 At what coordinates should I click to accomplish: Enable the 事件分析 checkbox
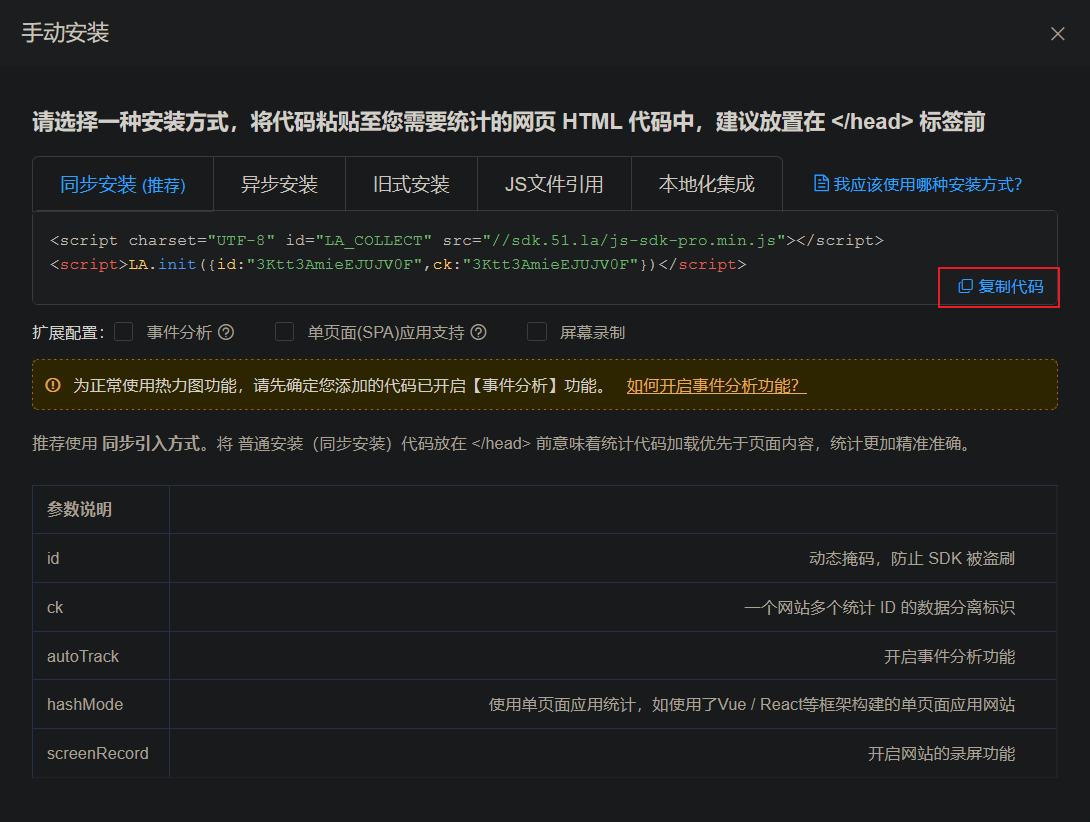click(124, 332)
